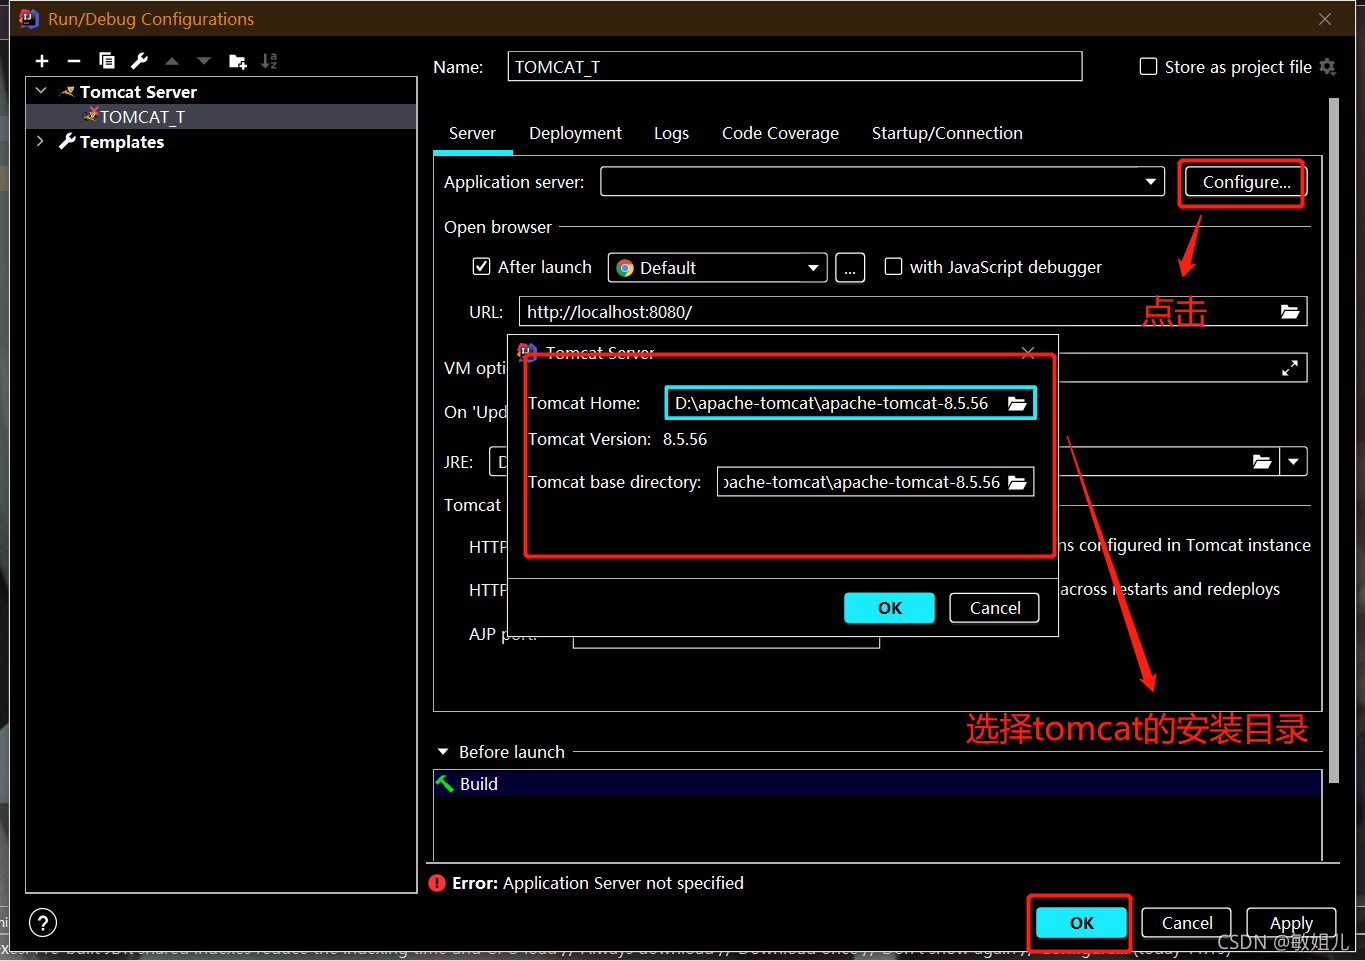1365x961 pixels.
Task: Open Application server dropdown
Action: pos(1151,182)
